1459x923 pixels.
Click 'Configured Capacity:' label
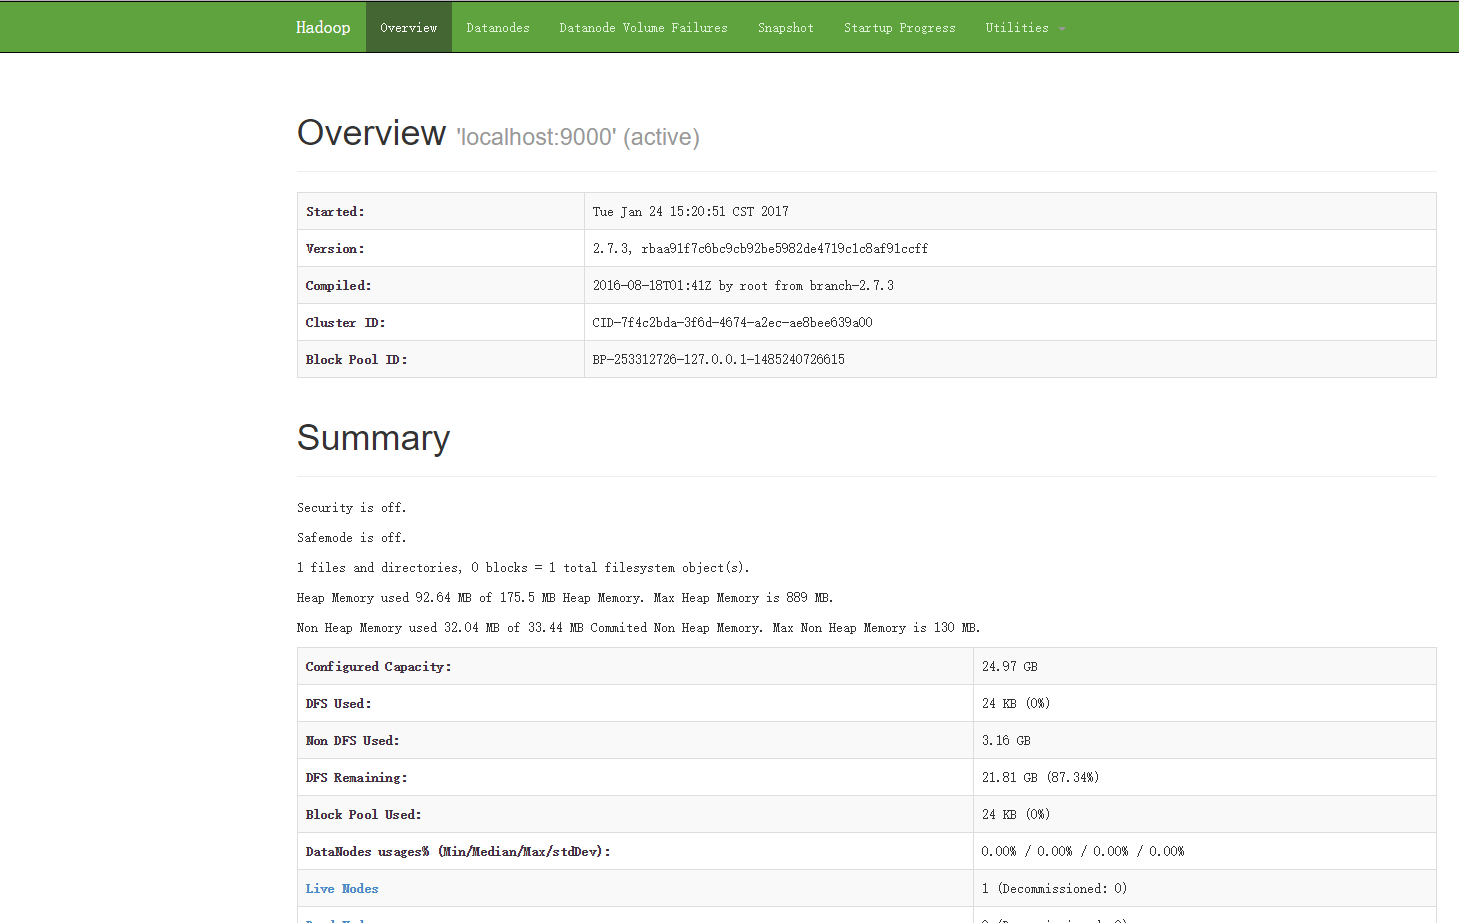pyautogui.click(x=378, y=666)
